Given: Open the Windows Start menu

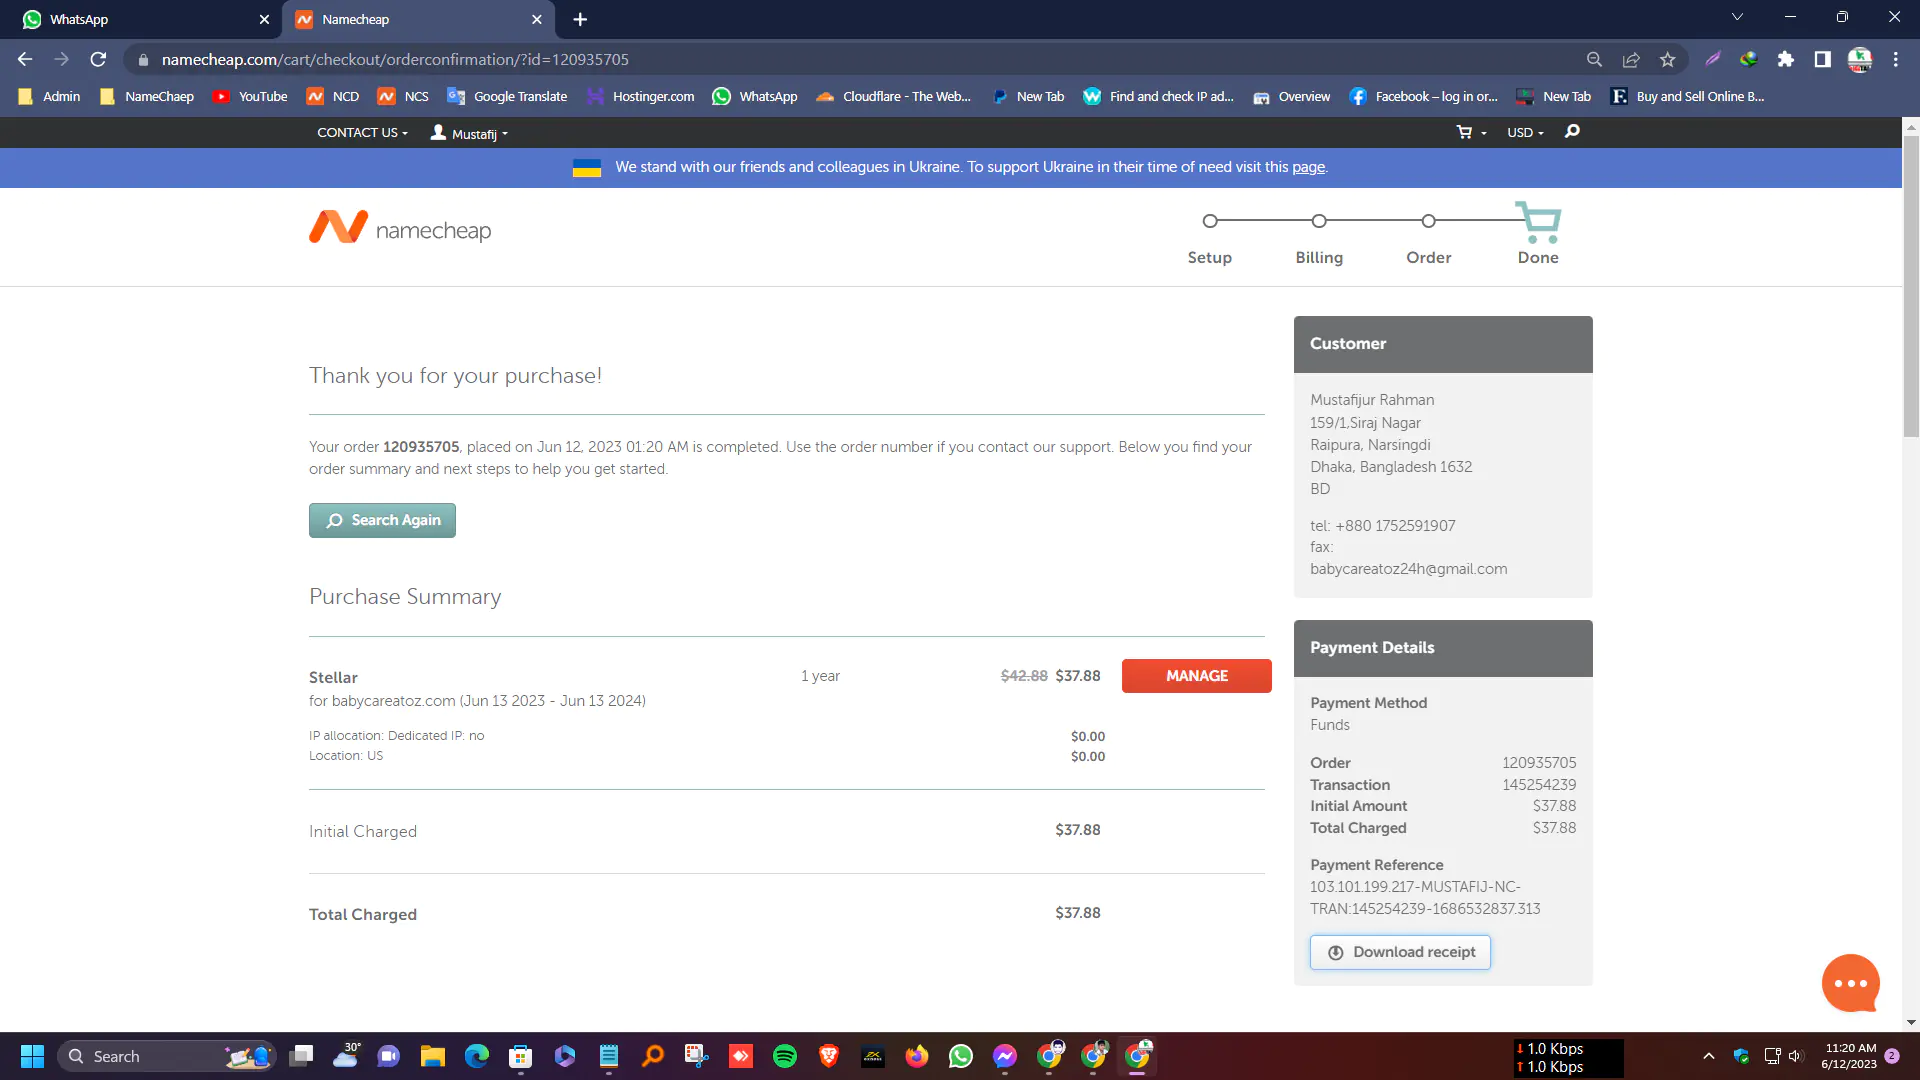Looking at the screenshot, I should (x=32, y=1056).
